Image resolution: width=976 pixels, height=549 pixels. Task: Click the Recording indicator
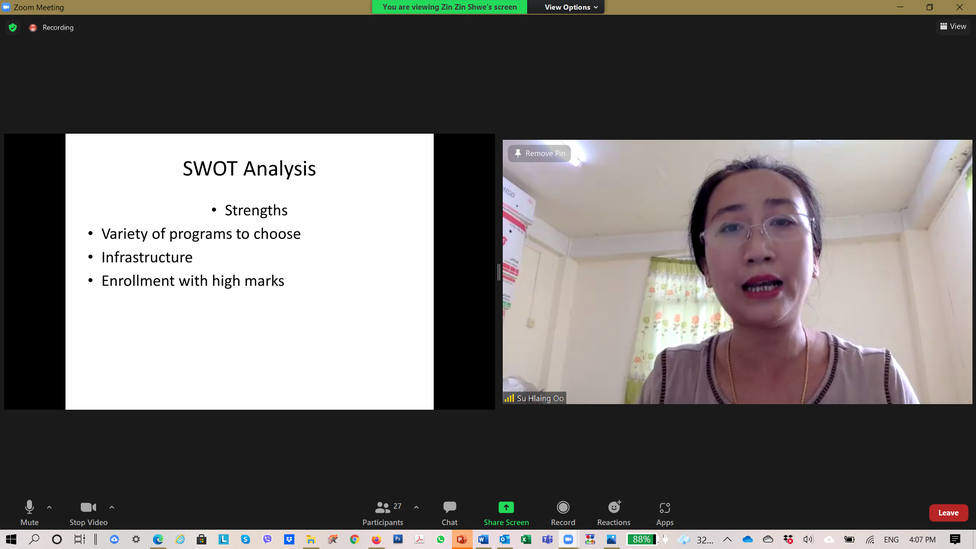[52, 27]
